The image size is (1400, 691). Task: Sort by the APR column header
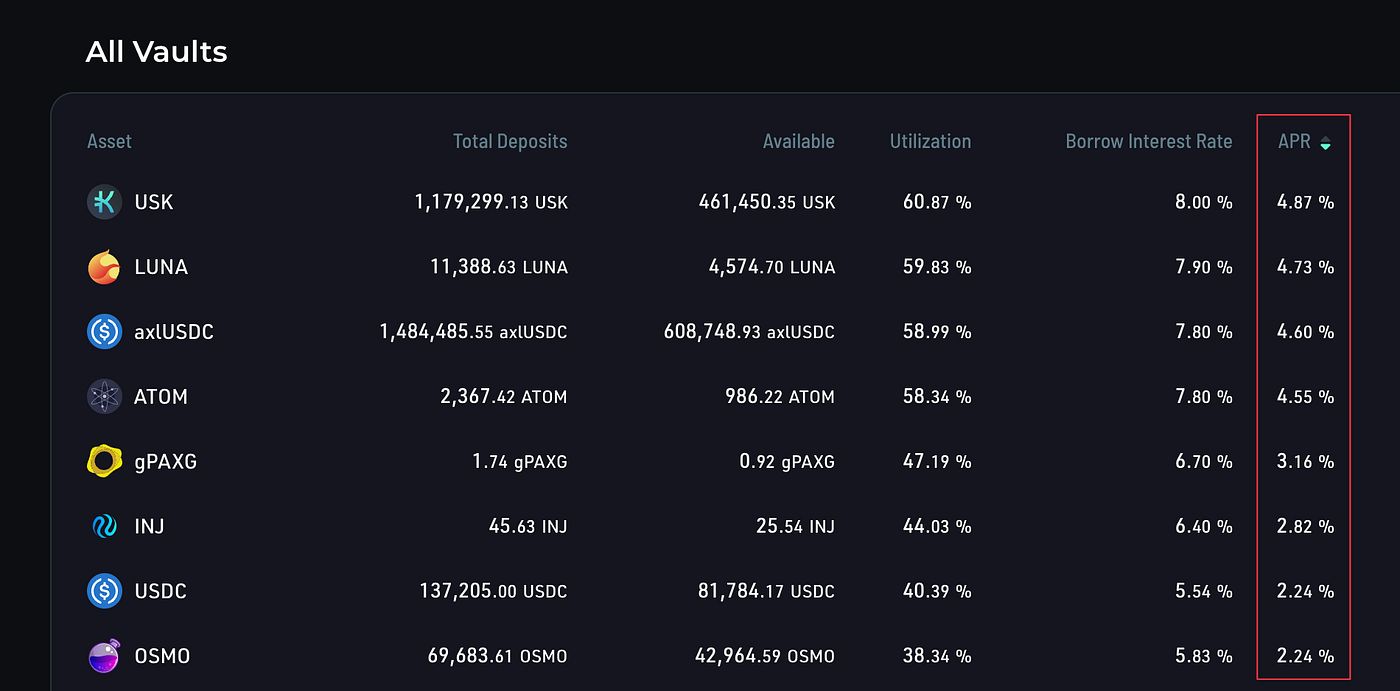(1294, 142)
